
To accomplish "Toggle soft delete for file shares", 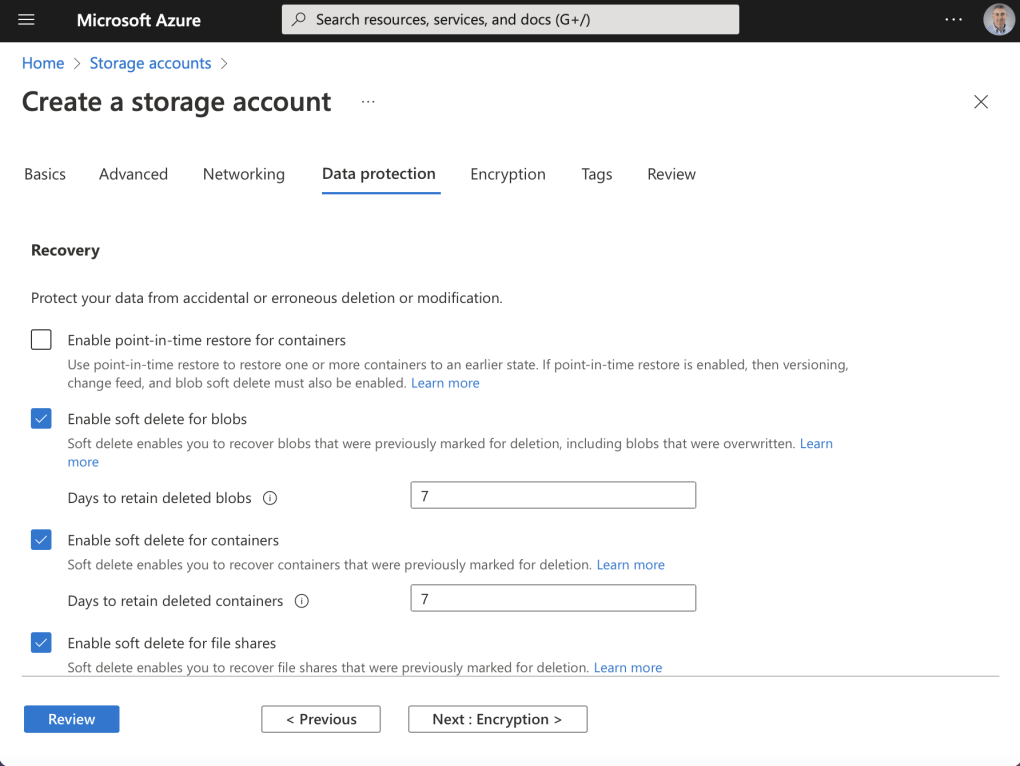I will [x=41, y=643].
